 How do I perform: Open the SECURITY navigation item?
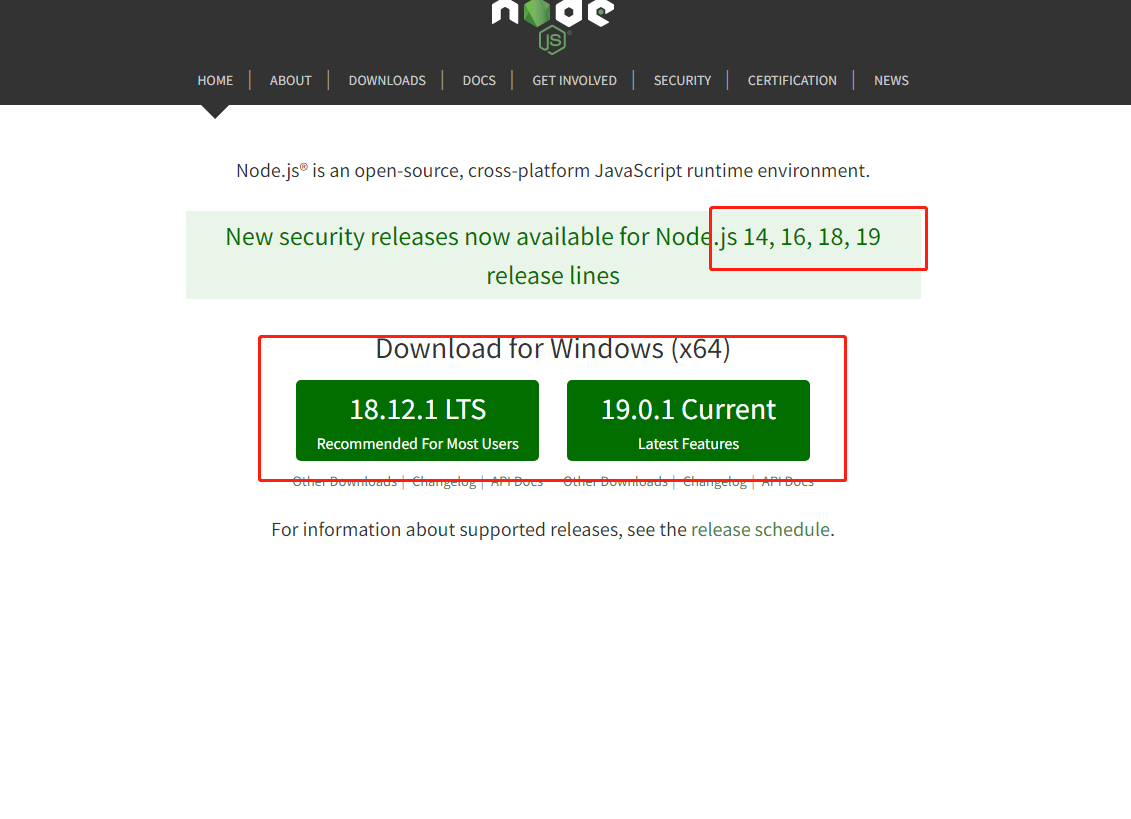coord(682,81)
